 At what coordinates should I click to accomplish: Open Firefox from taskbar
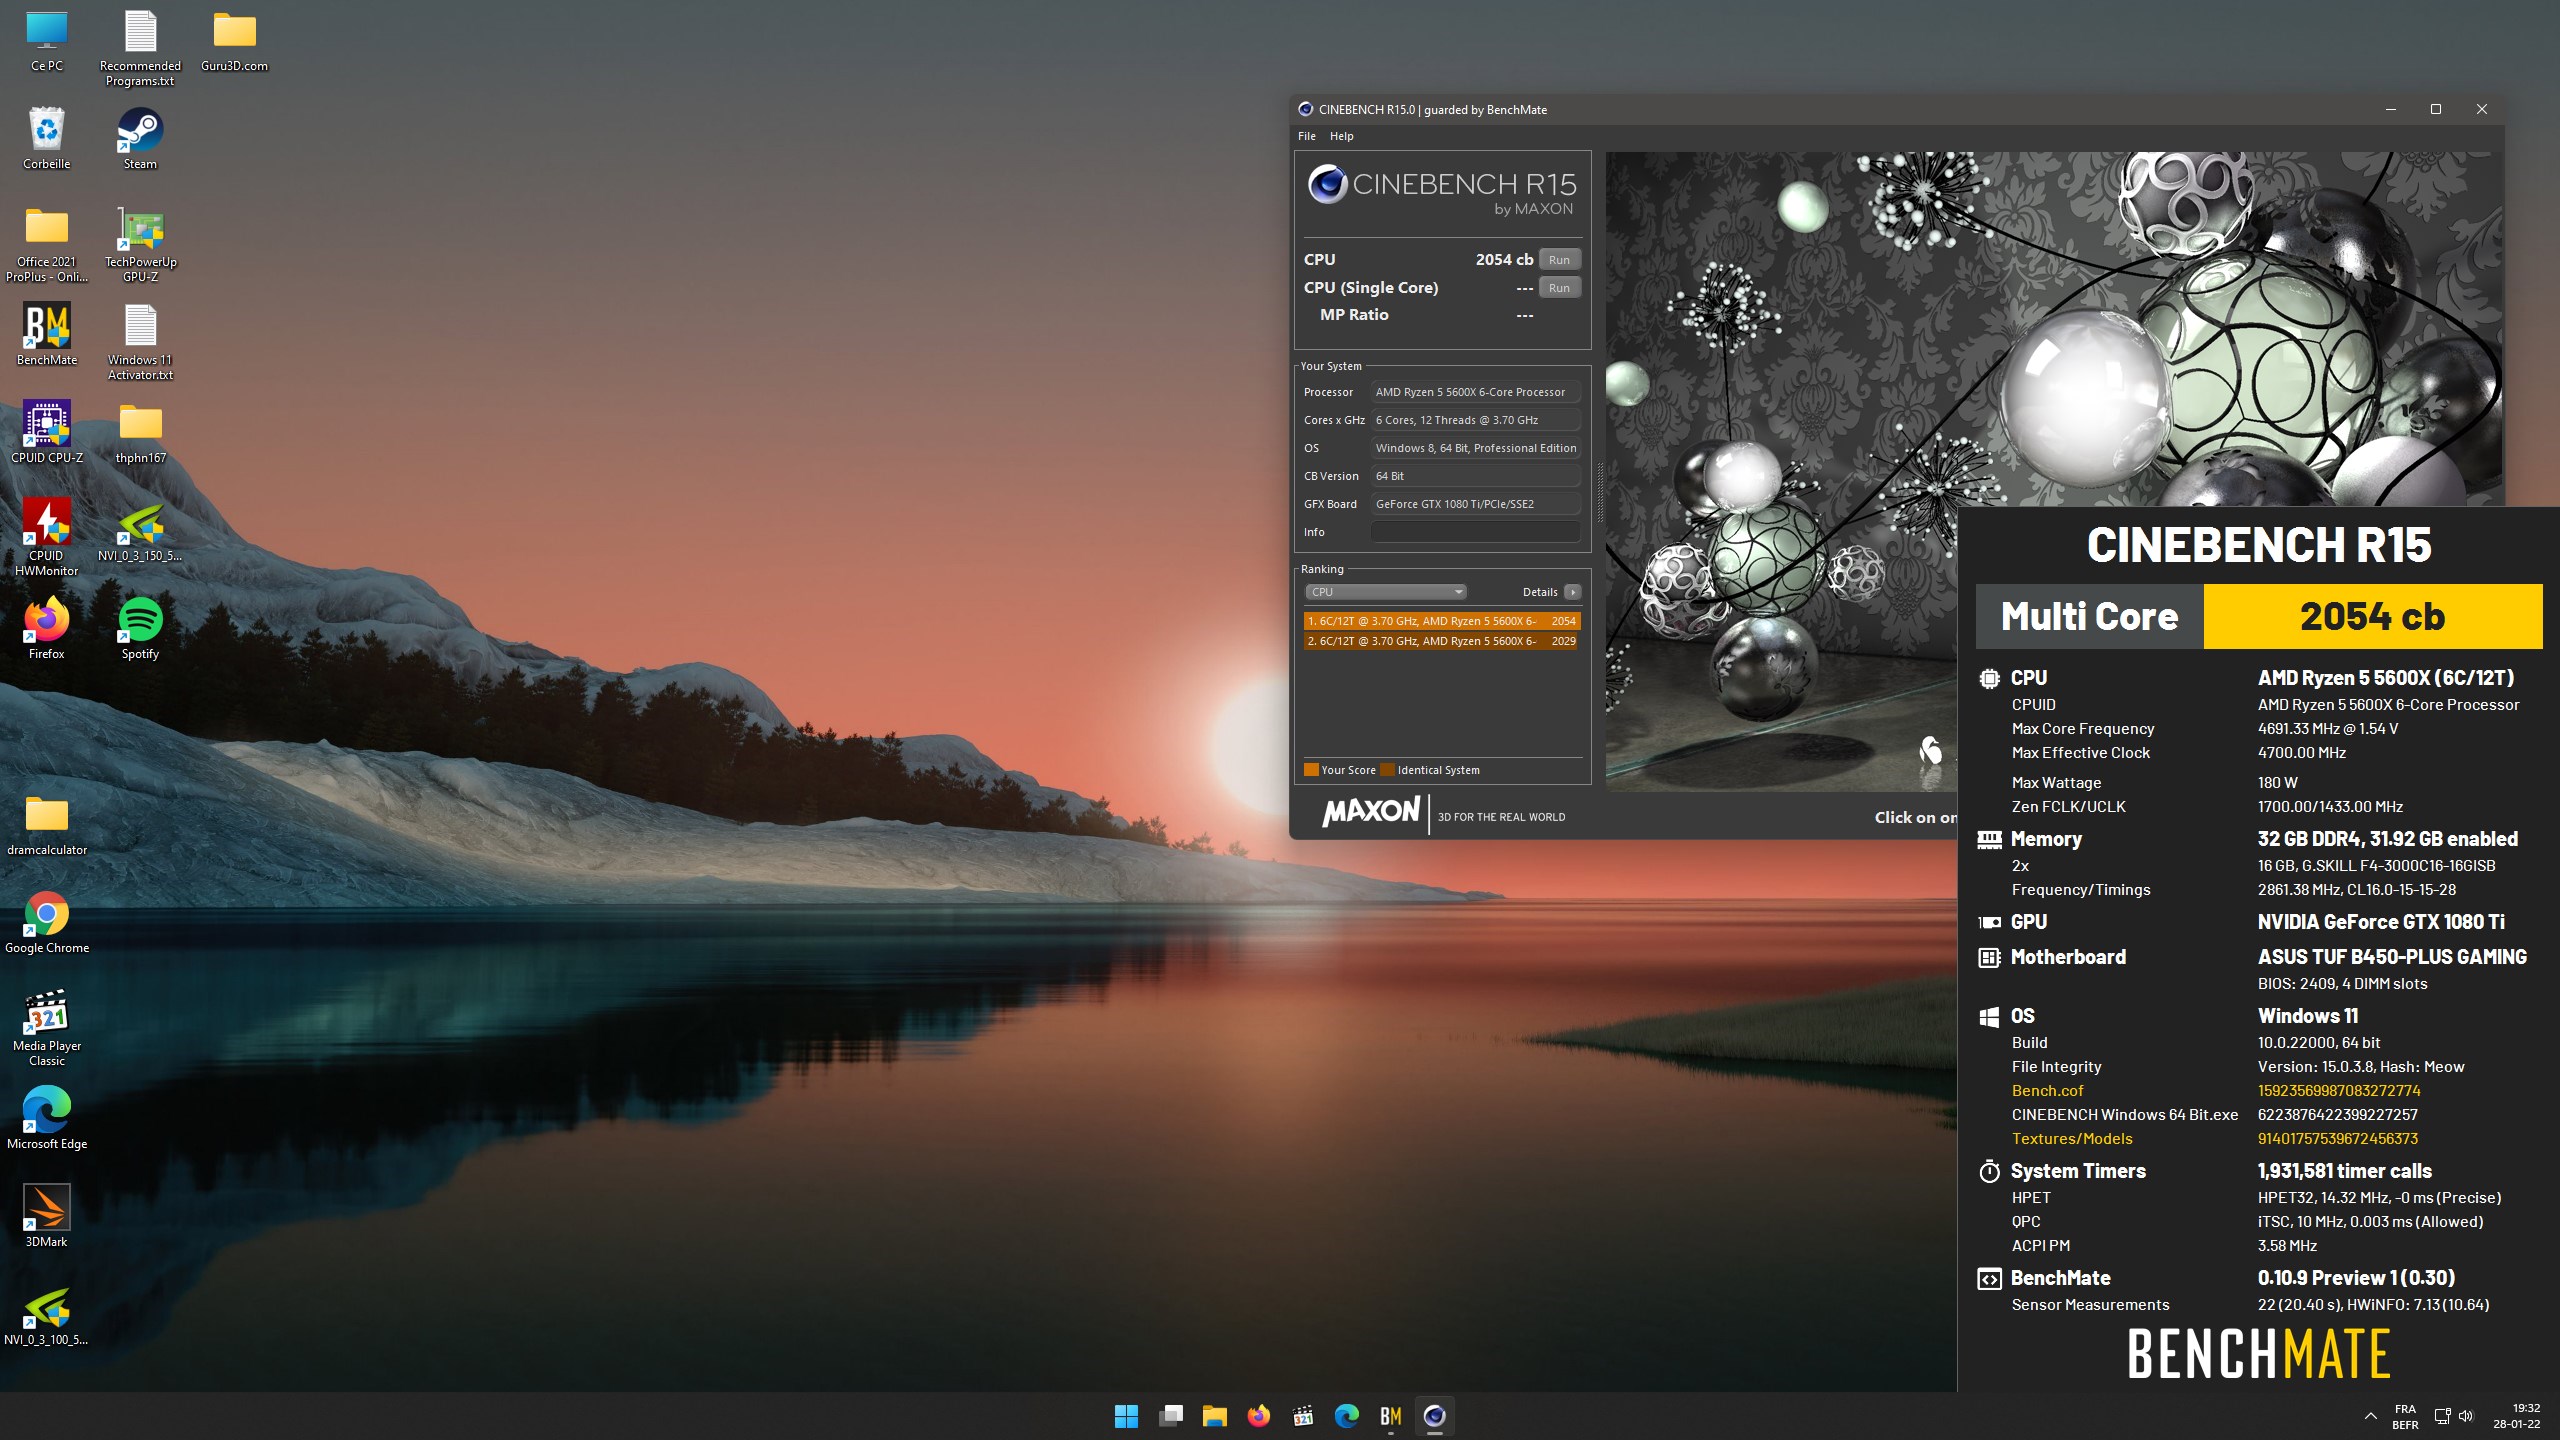(1258, 1416)
